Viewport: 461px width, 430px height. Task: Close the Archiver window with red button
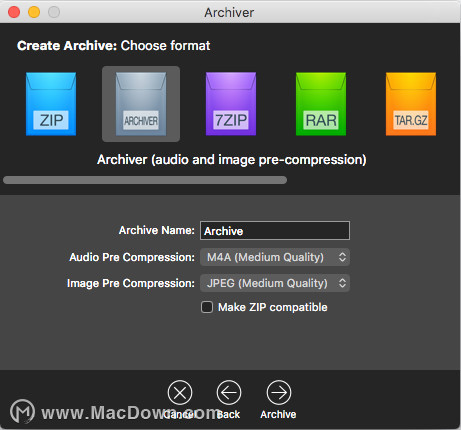14,12
